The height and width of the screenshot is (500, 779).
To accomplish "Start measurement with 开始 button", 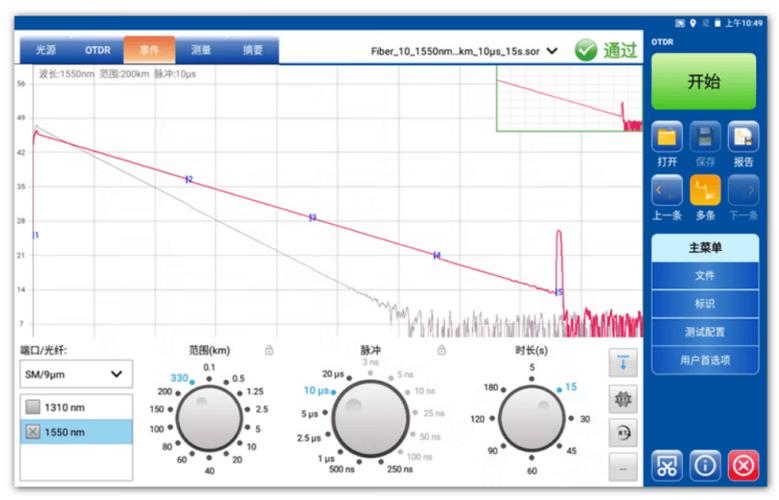I will [703, 82].
